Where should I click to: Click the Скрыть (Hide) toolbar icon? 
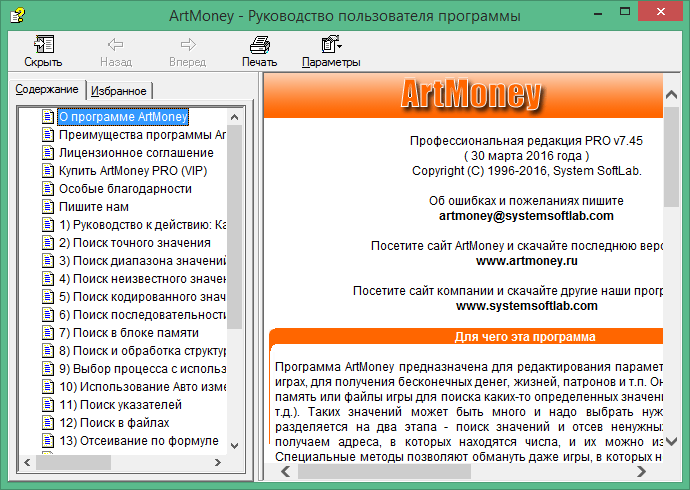pos(44,44)
